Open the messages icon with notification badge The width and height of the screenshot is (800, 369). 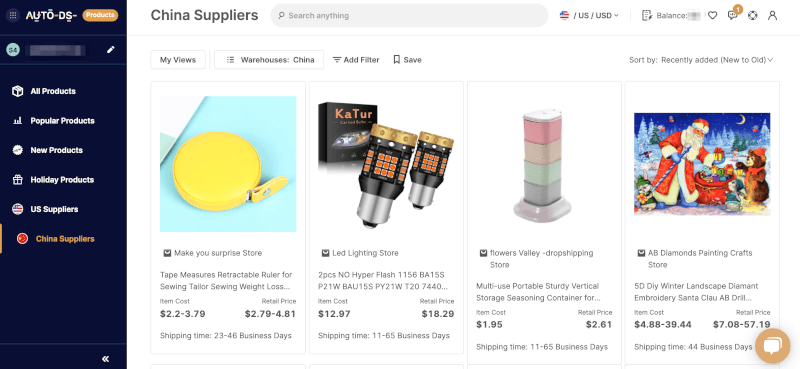tap(733, 14)
